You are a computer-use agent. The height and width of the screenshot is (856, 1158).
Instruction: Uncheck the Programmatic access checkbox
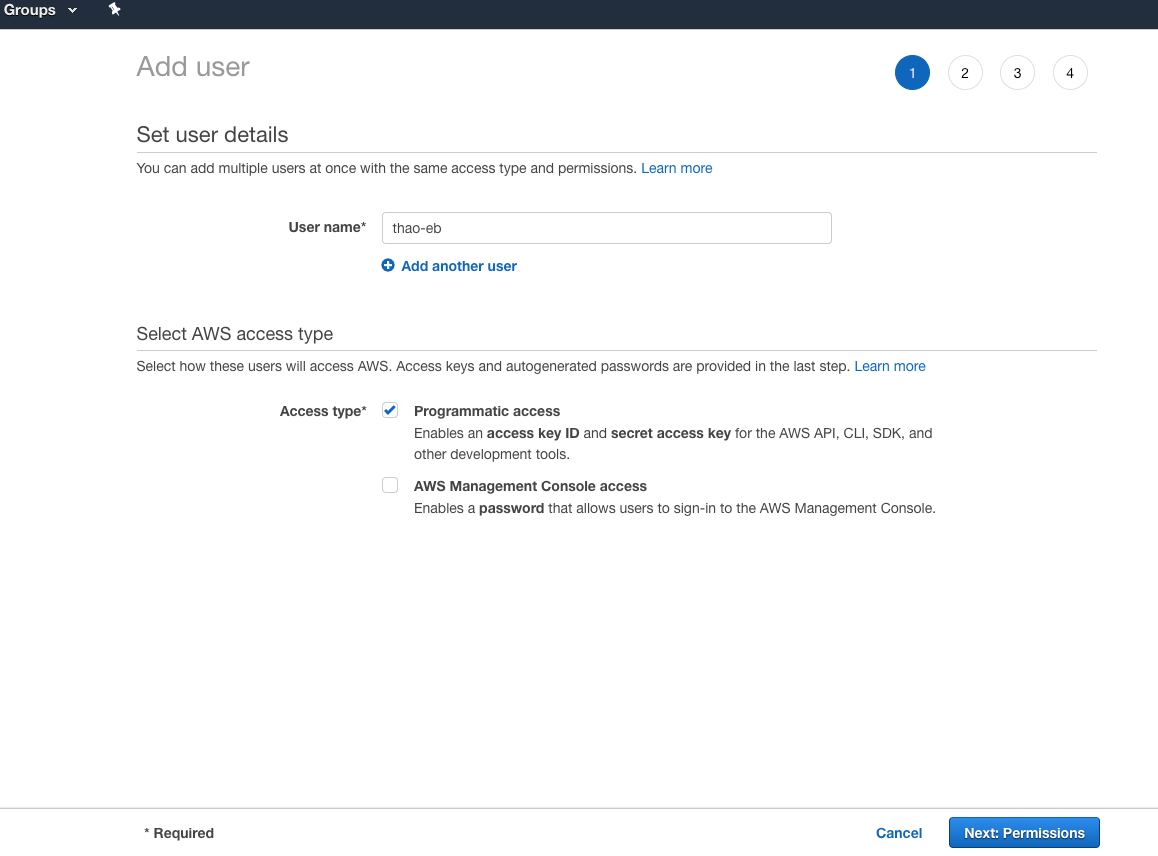tap(390, 411)
